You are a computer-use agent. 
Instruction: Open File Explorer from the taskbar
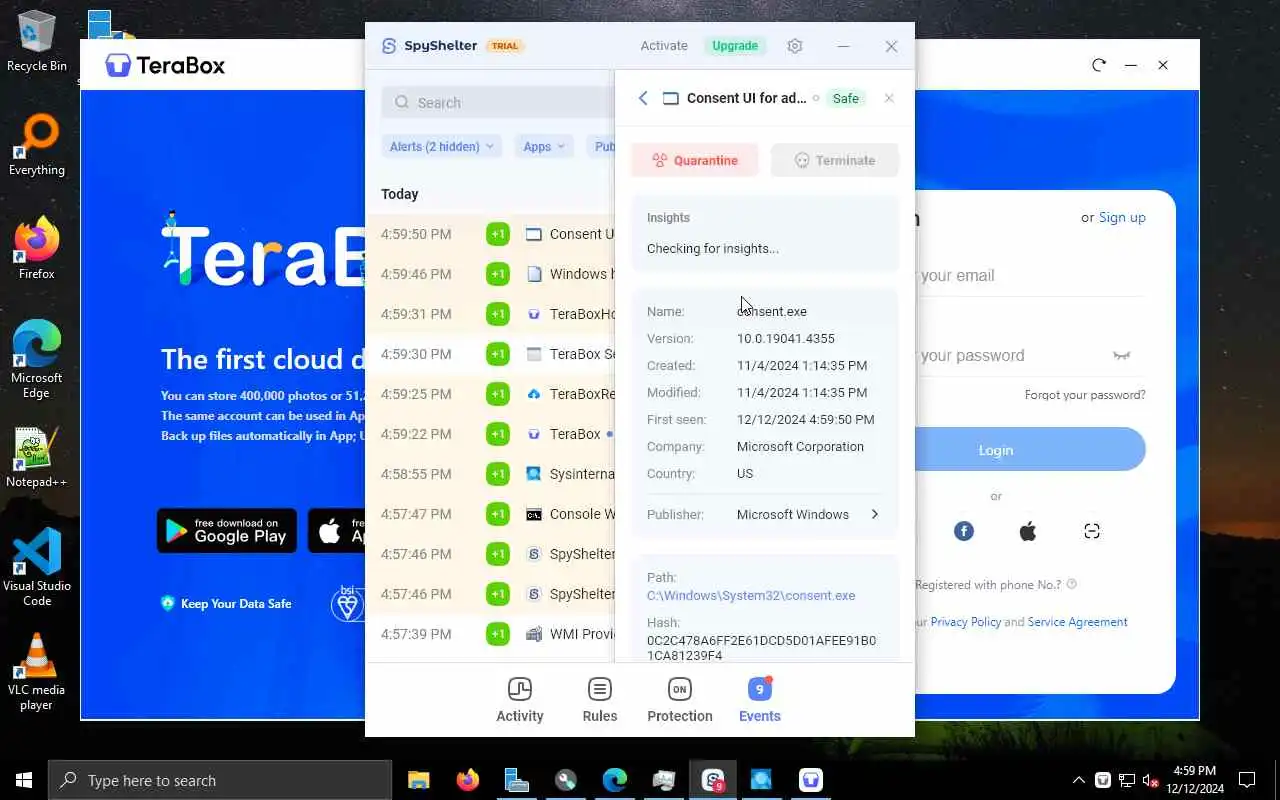pyautogui.click(x=418, y=780)
